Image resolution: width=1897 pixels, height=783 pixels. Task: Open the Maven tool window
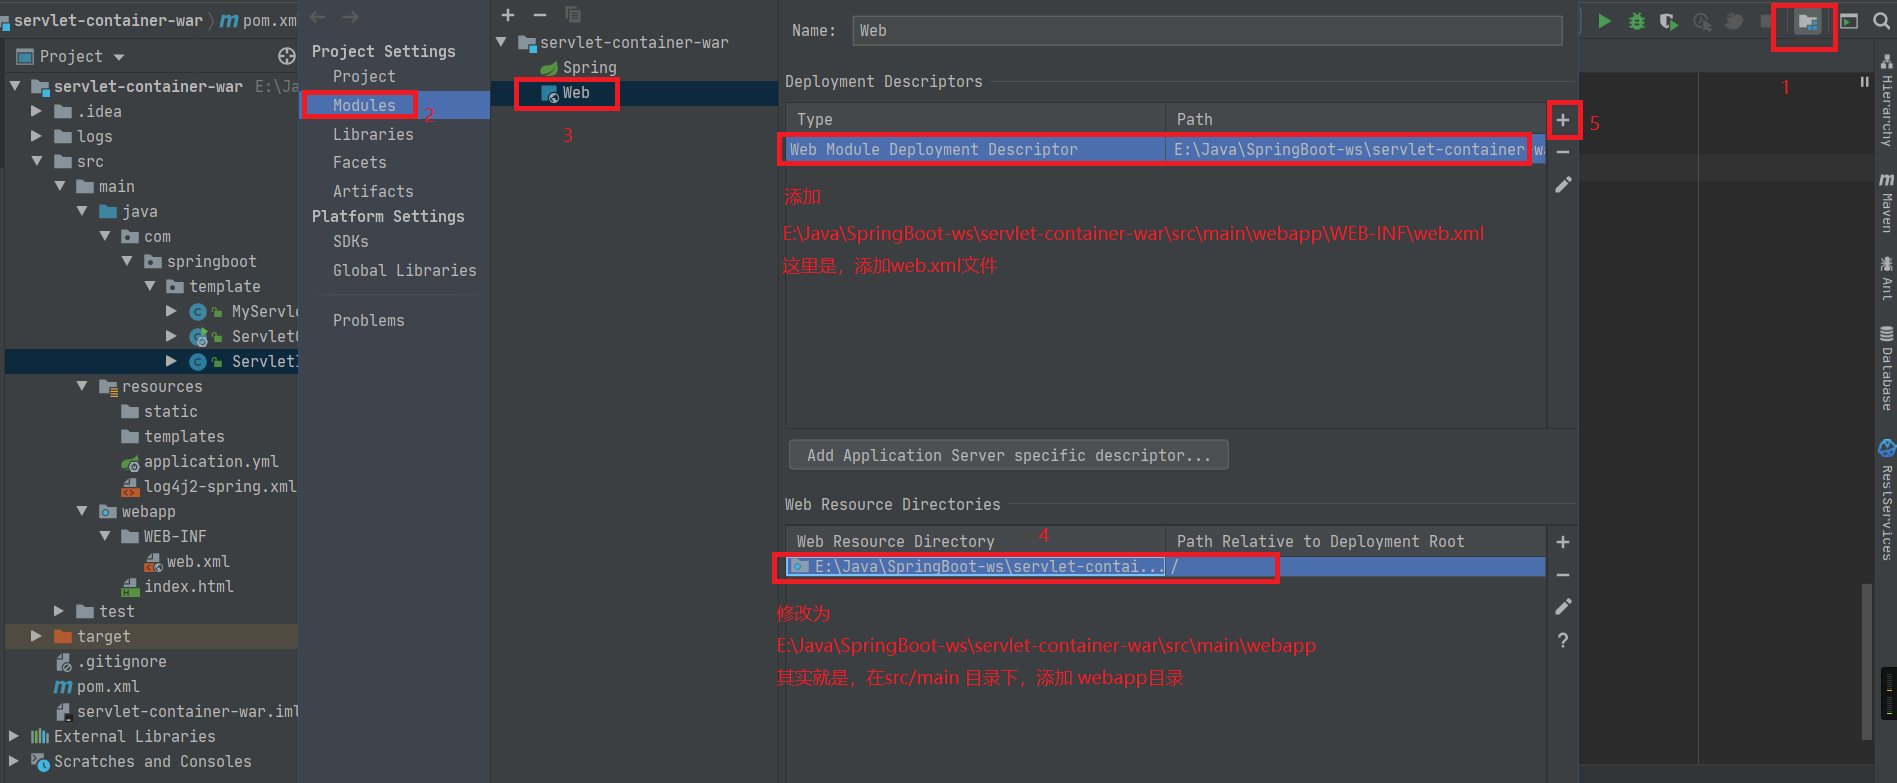1886,203
